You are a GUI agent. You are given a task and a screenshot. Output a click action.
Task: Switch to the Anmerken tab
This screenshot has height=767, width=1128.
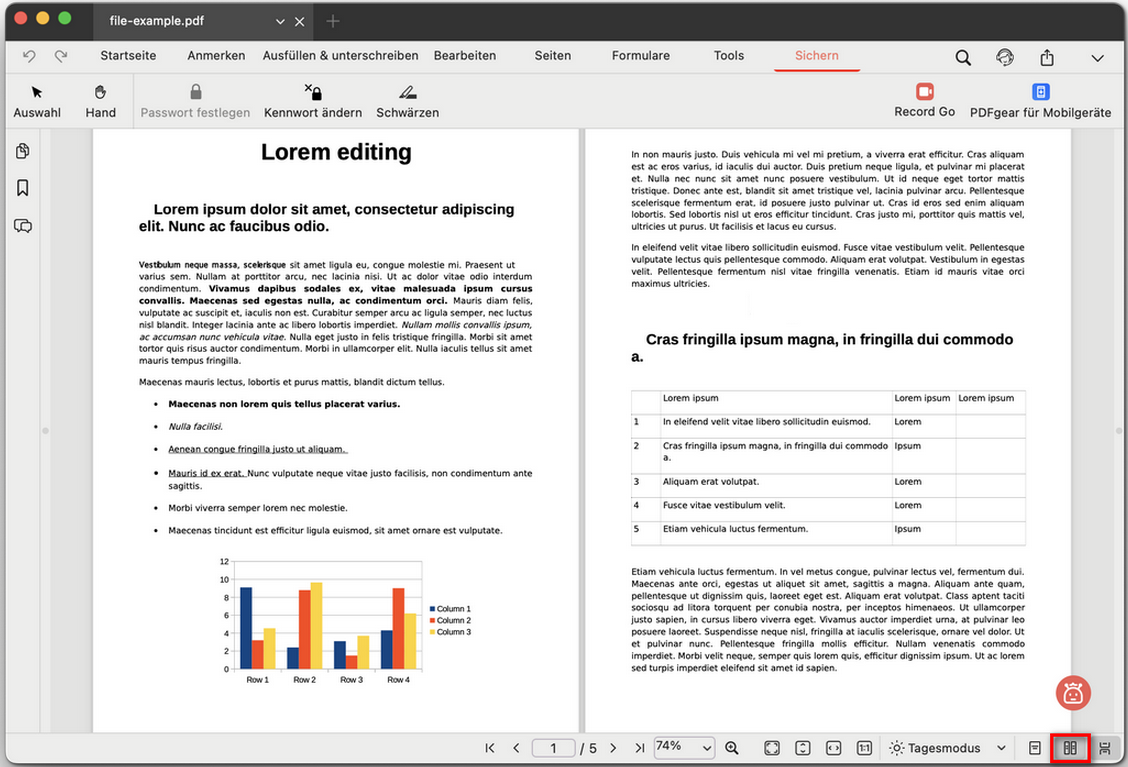(x=216, y=56)
